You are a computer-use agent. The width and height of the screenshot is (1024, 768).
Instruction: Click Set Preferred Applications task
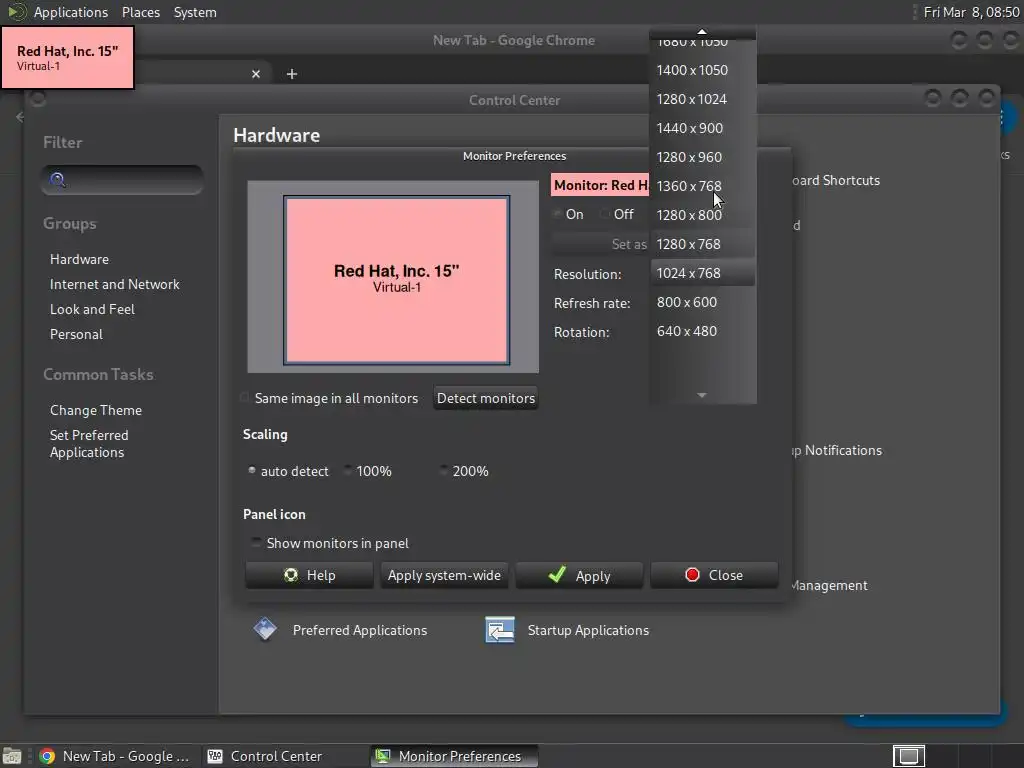[x=89, y=443]
